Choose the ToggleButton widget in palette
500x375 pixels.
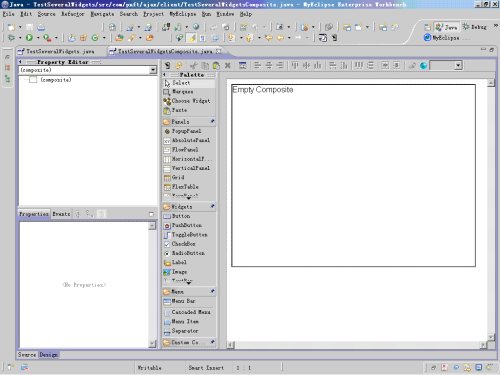[189, 235]
